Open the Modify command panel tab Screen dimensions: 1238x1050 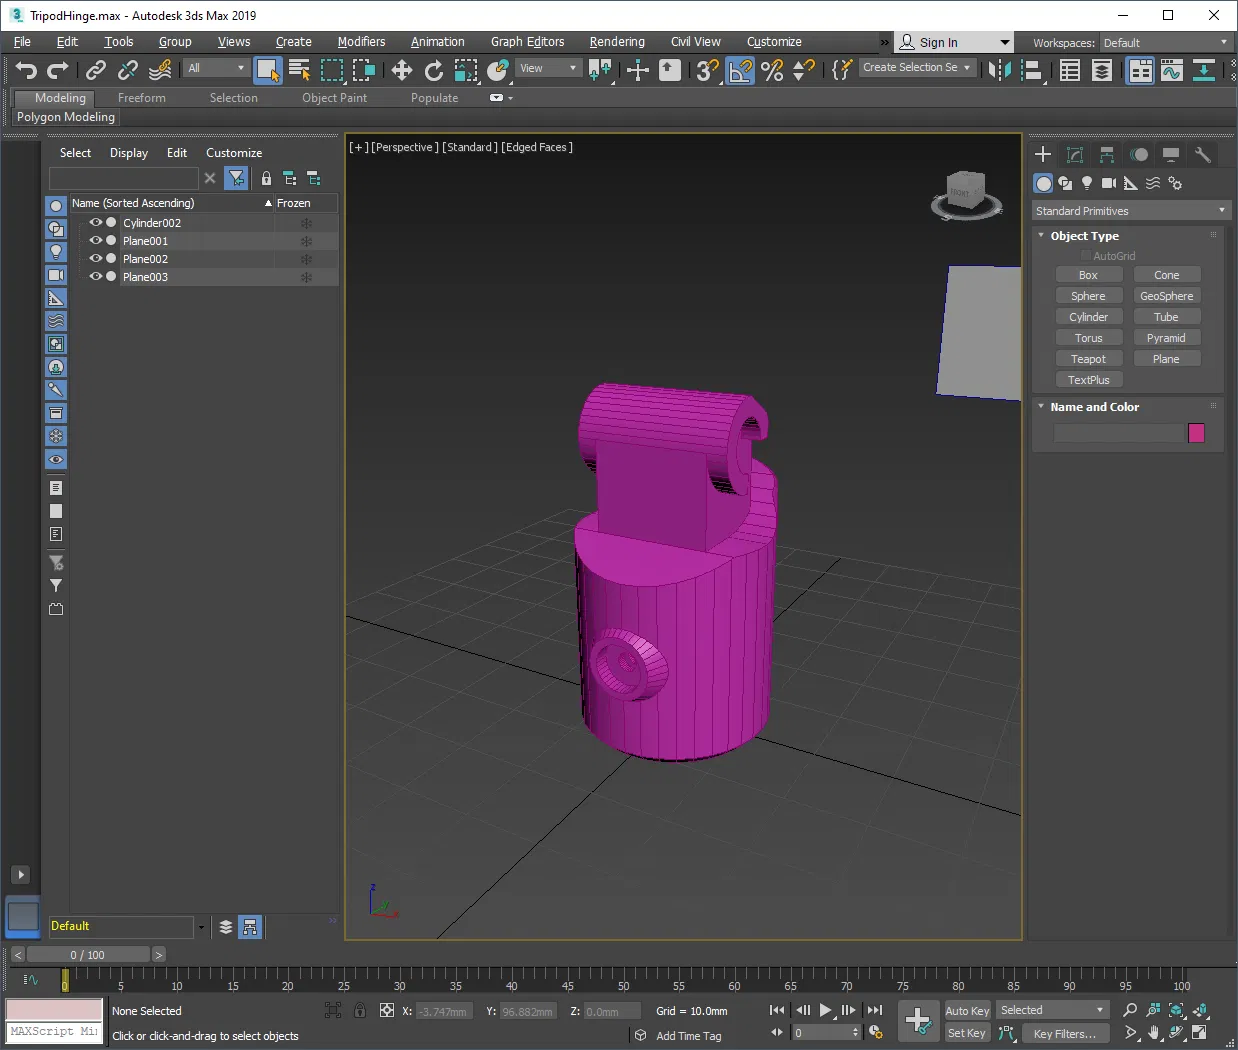pos(1075,155)
